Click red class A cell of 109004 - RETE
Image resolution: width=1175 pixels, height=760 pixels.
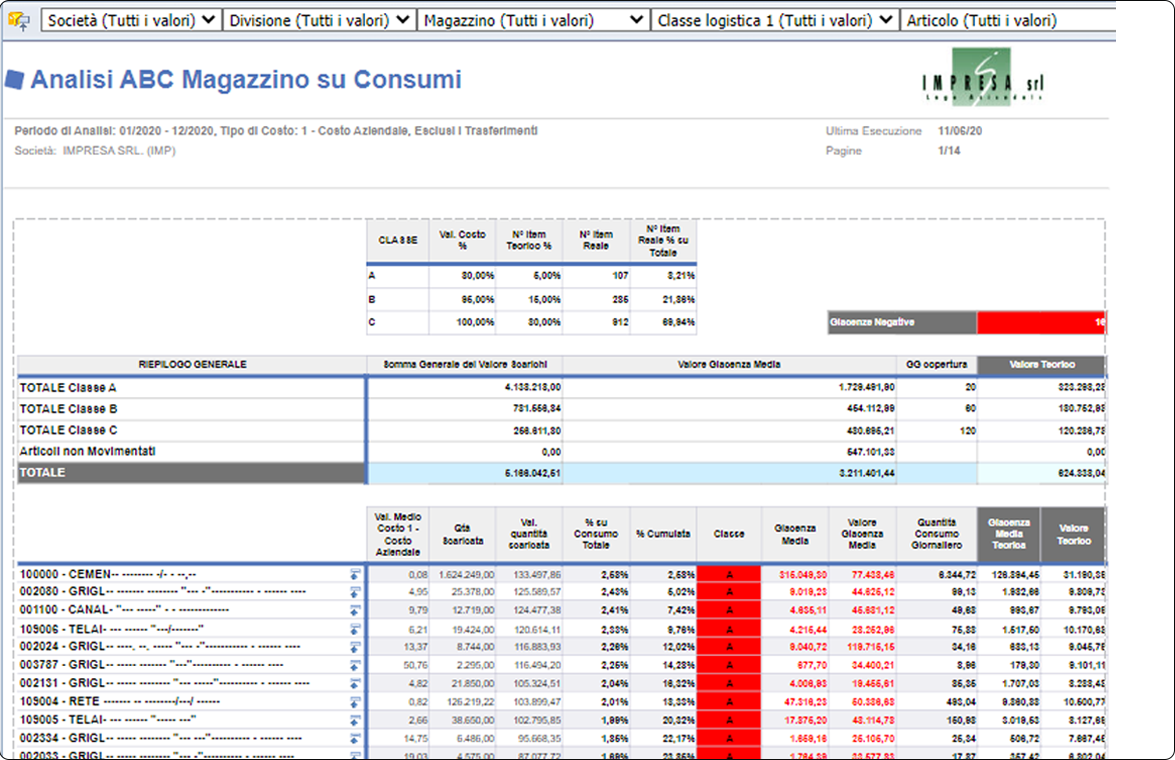[729, 702]
